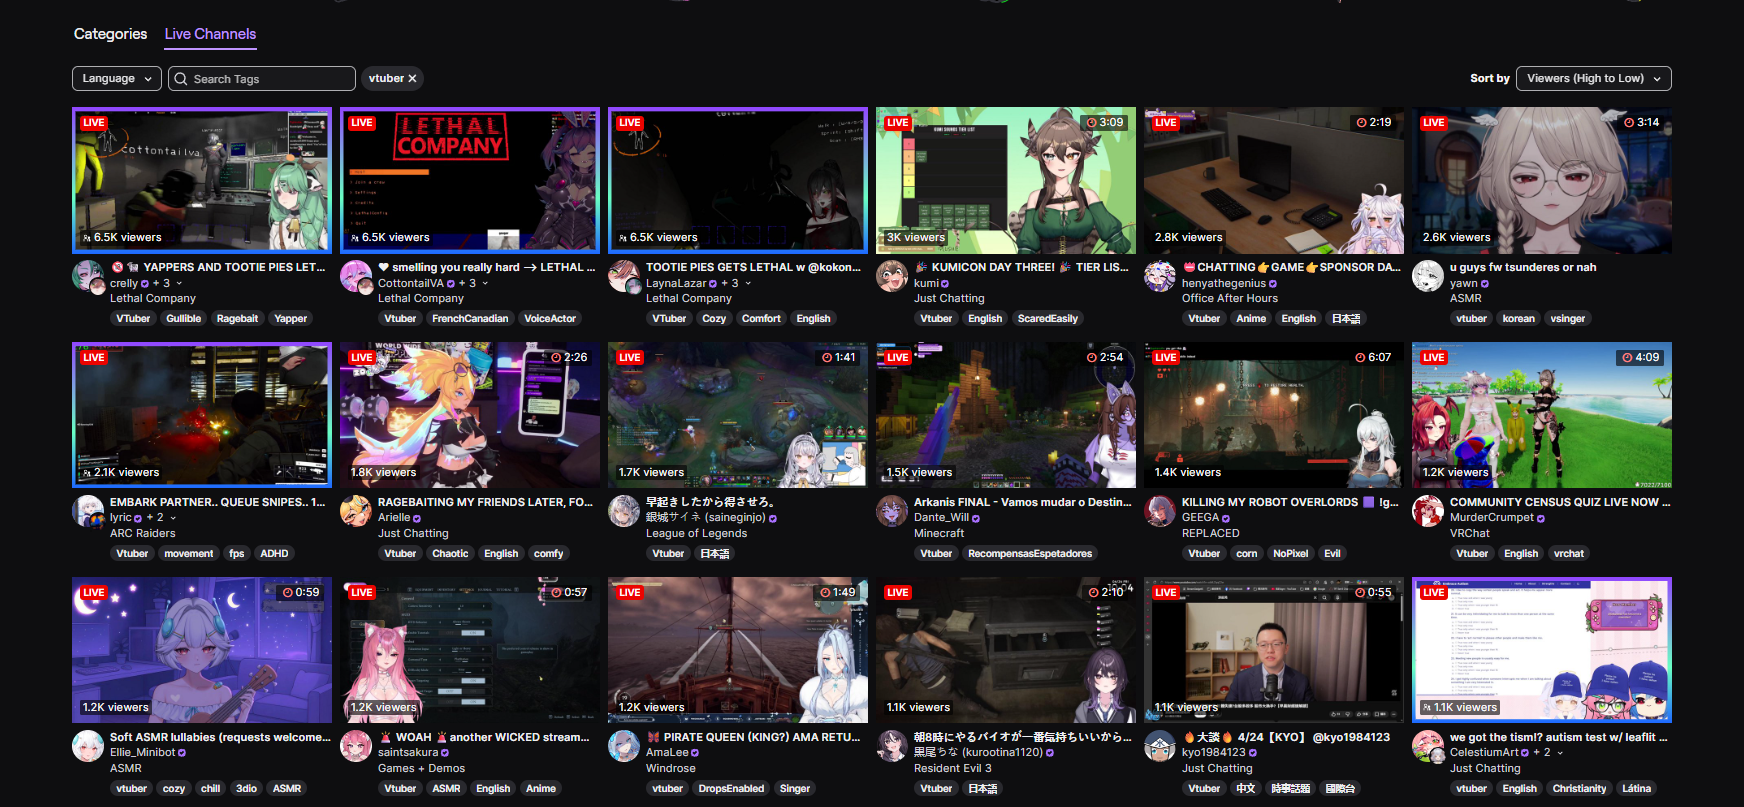Viewport: 1744px width, 807px height.
Task: Click the FrenchCanadian tag
Action: 470,318
